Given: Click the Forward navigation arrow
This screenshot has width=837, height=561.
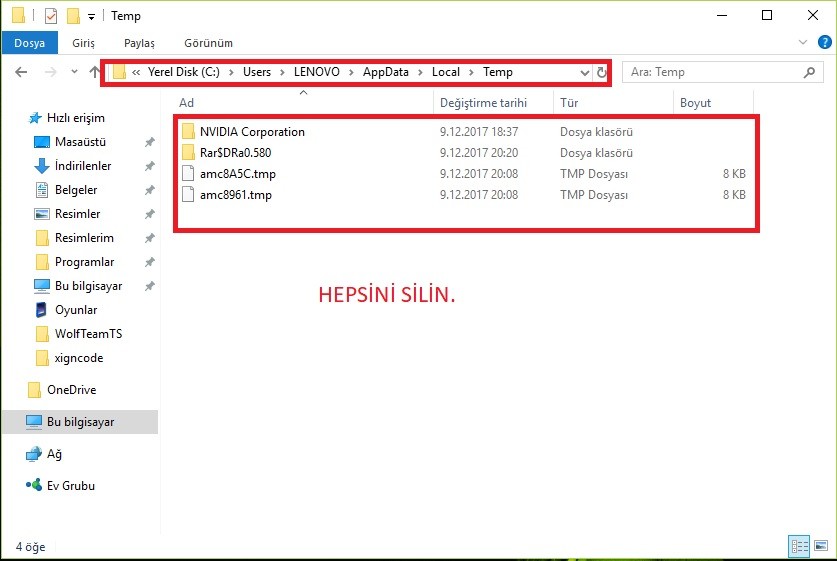Looking at the screenshot, I should [x=51, y=72].
